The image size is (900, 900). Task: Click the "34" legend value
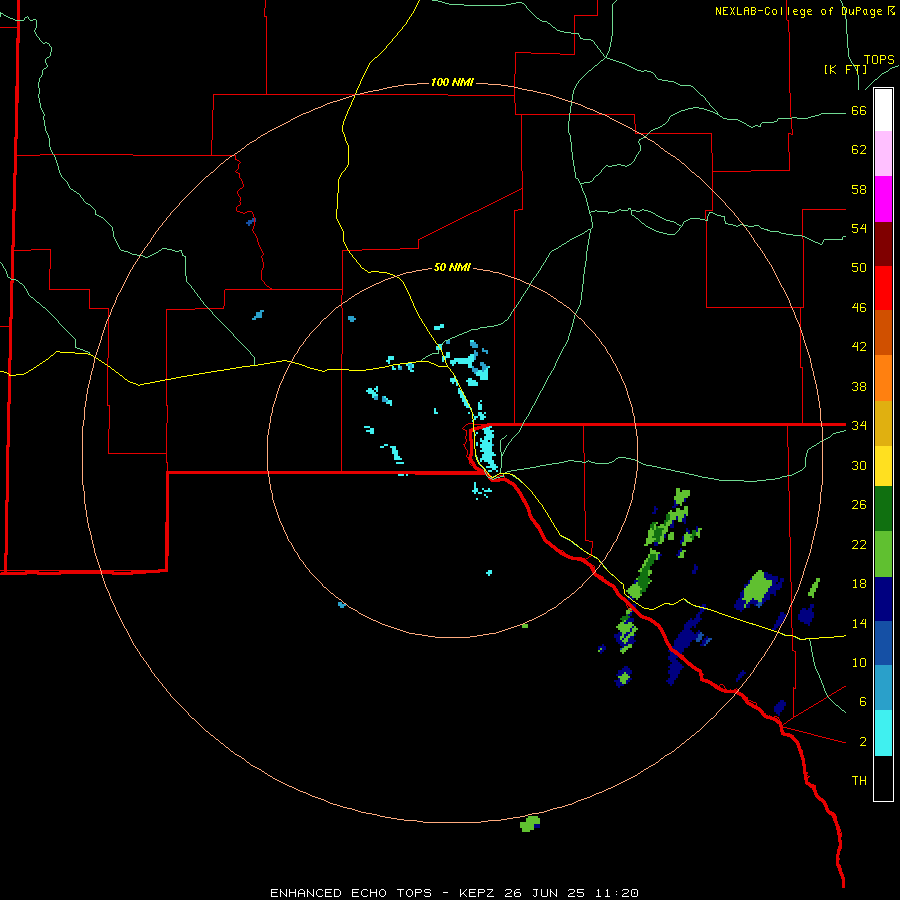tap(859, 425)
